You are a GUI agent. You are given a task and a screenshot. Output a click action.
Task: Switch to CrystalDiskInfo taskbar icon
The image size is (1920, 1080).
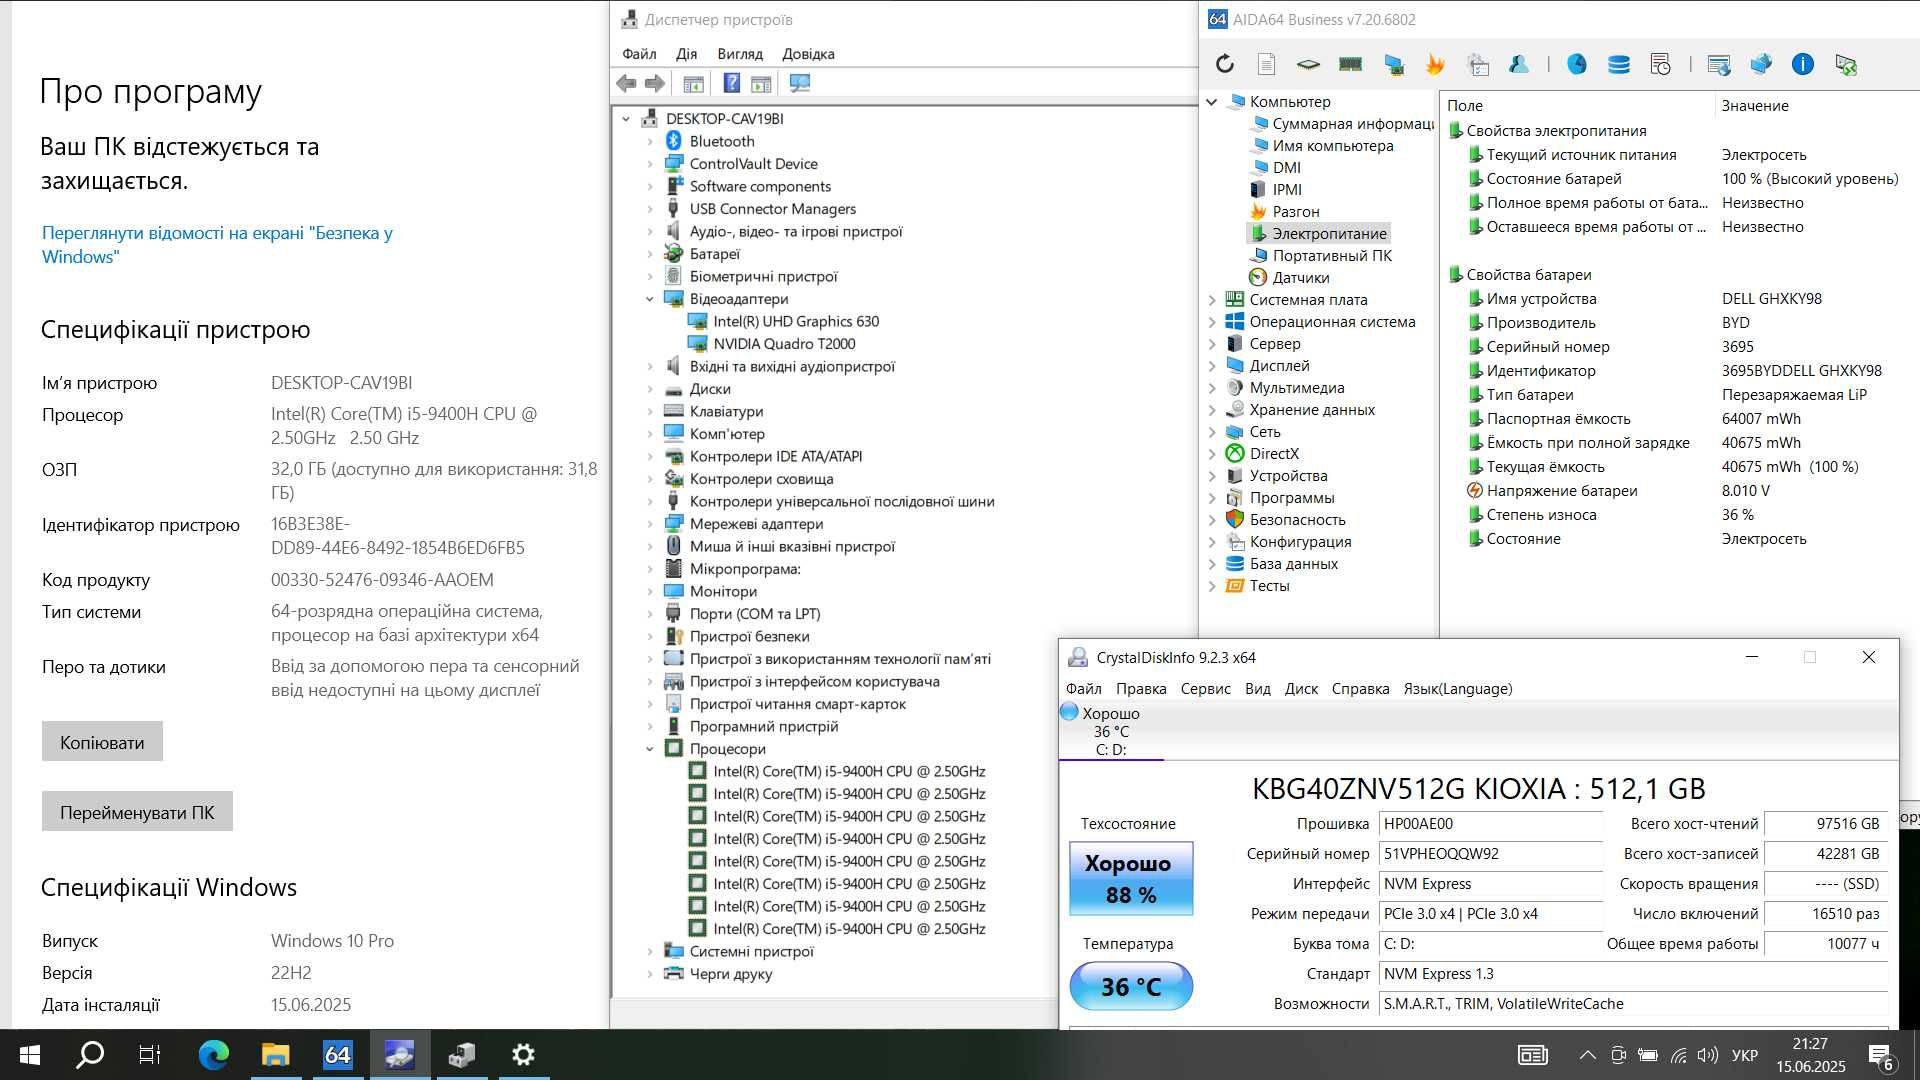pos(399,1054)
